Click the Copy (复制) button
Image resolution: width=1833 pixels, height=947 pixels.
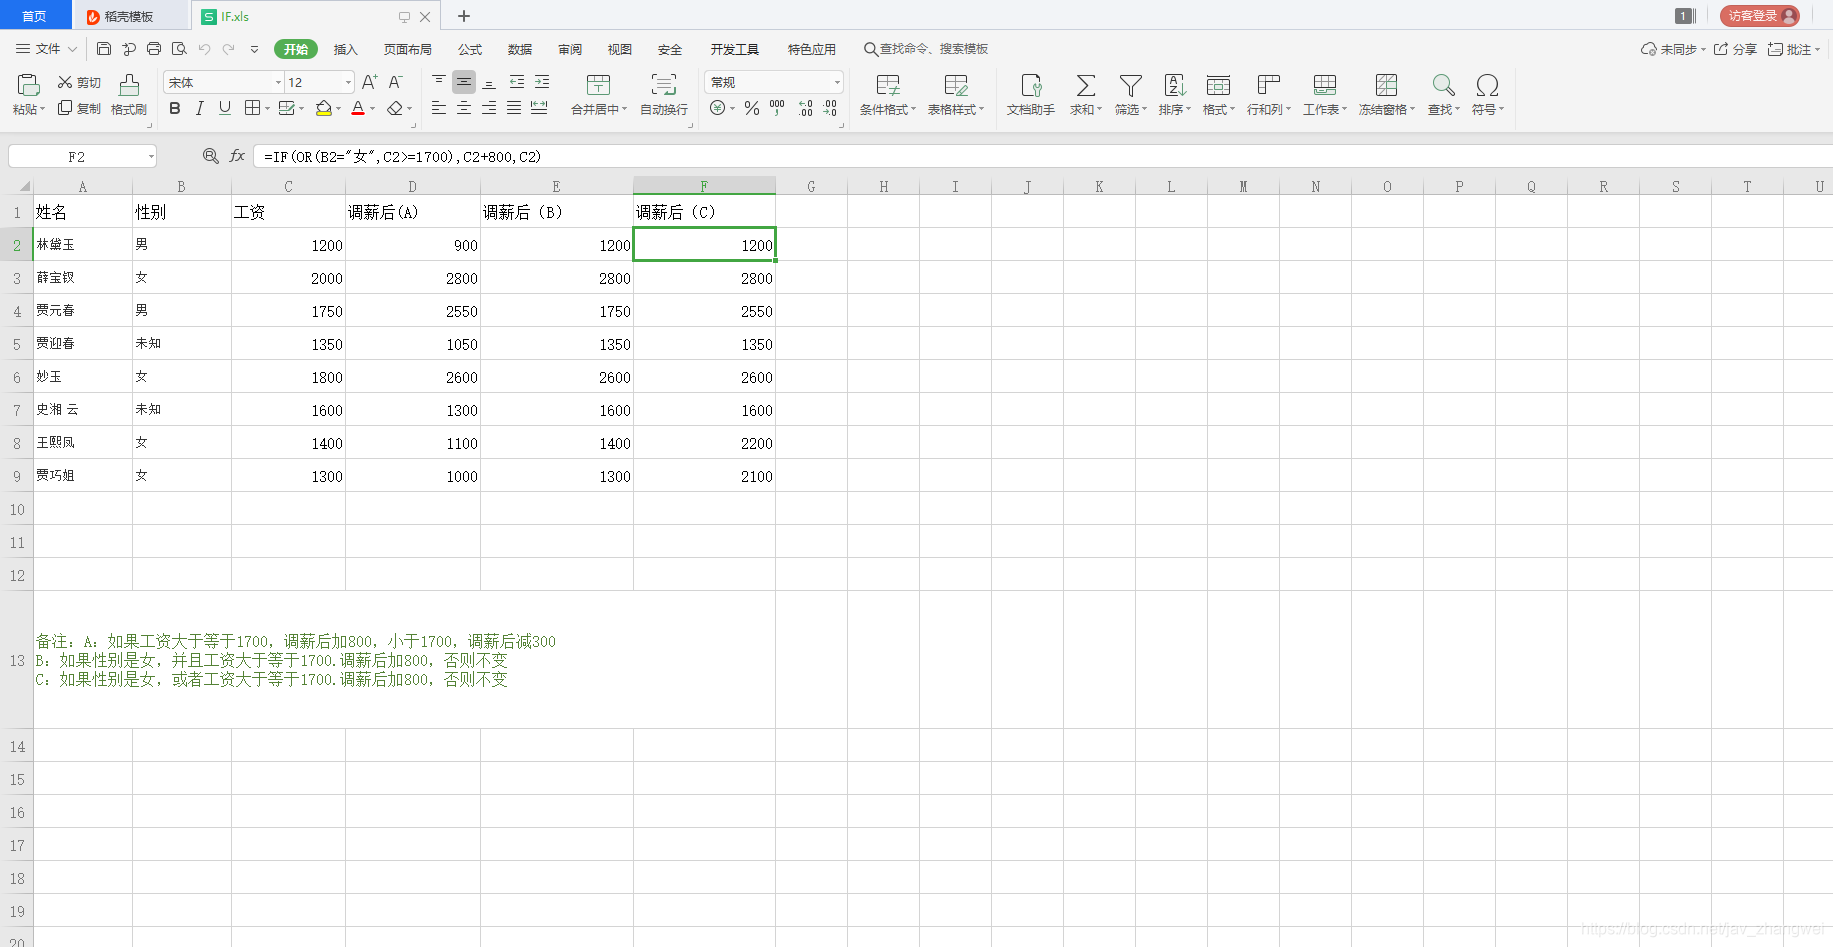coord(79,108)
